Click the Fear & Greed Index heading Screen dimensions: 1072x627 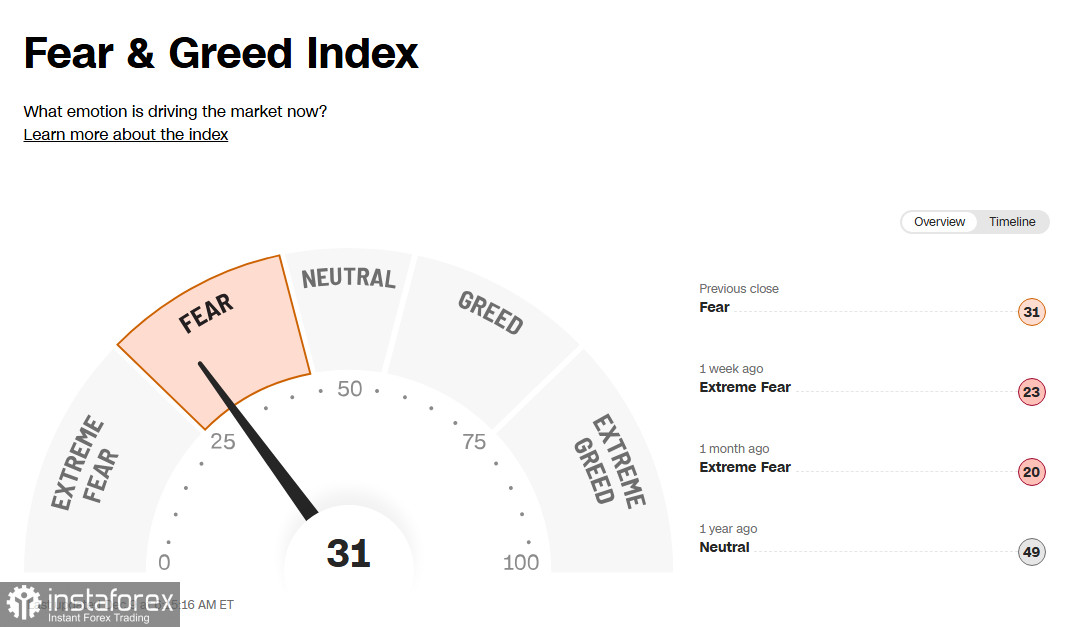click(221, 53)
